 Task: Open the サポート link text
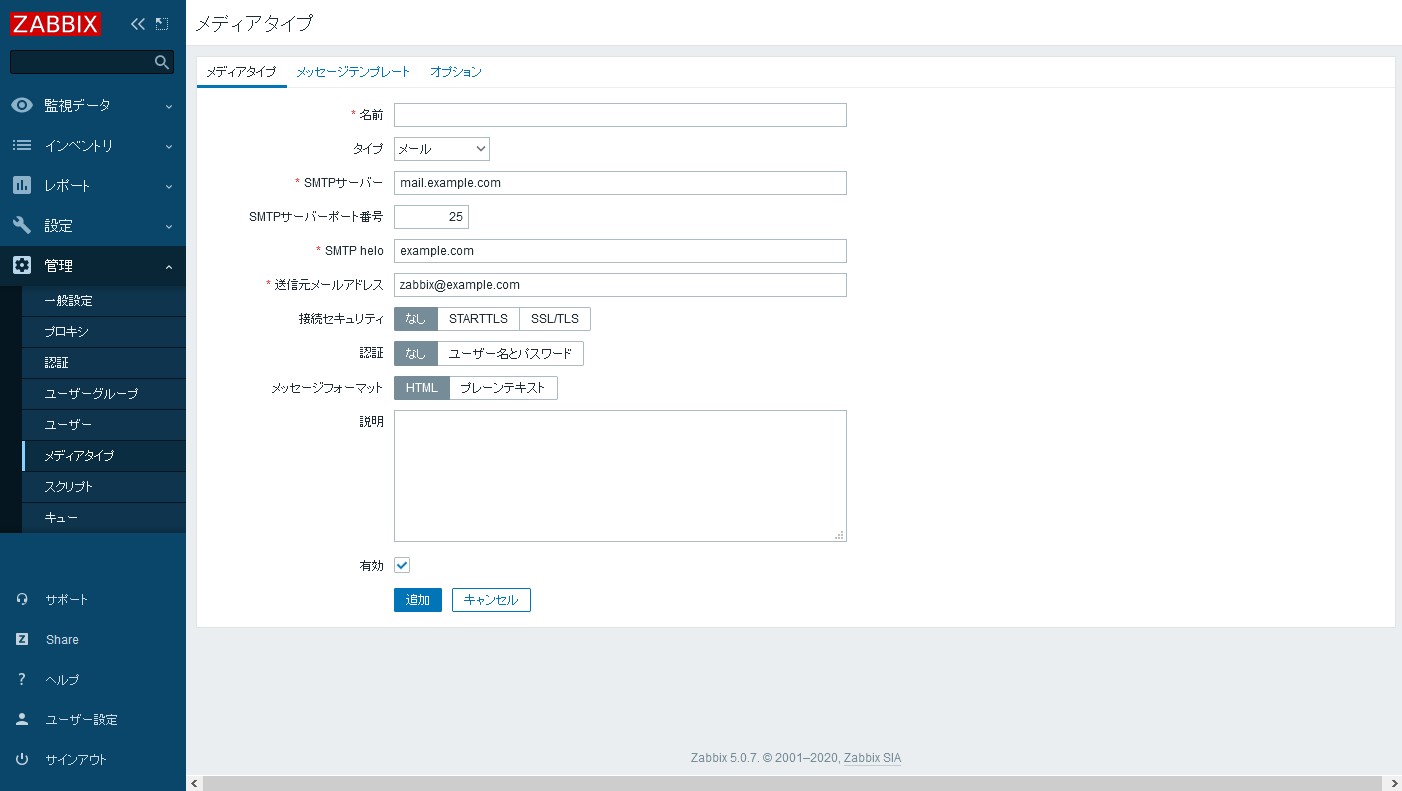click(x=67, y=600)
